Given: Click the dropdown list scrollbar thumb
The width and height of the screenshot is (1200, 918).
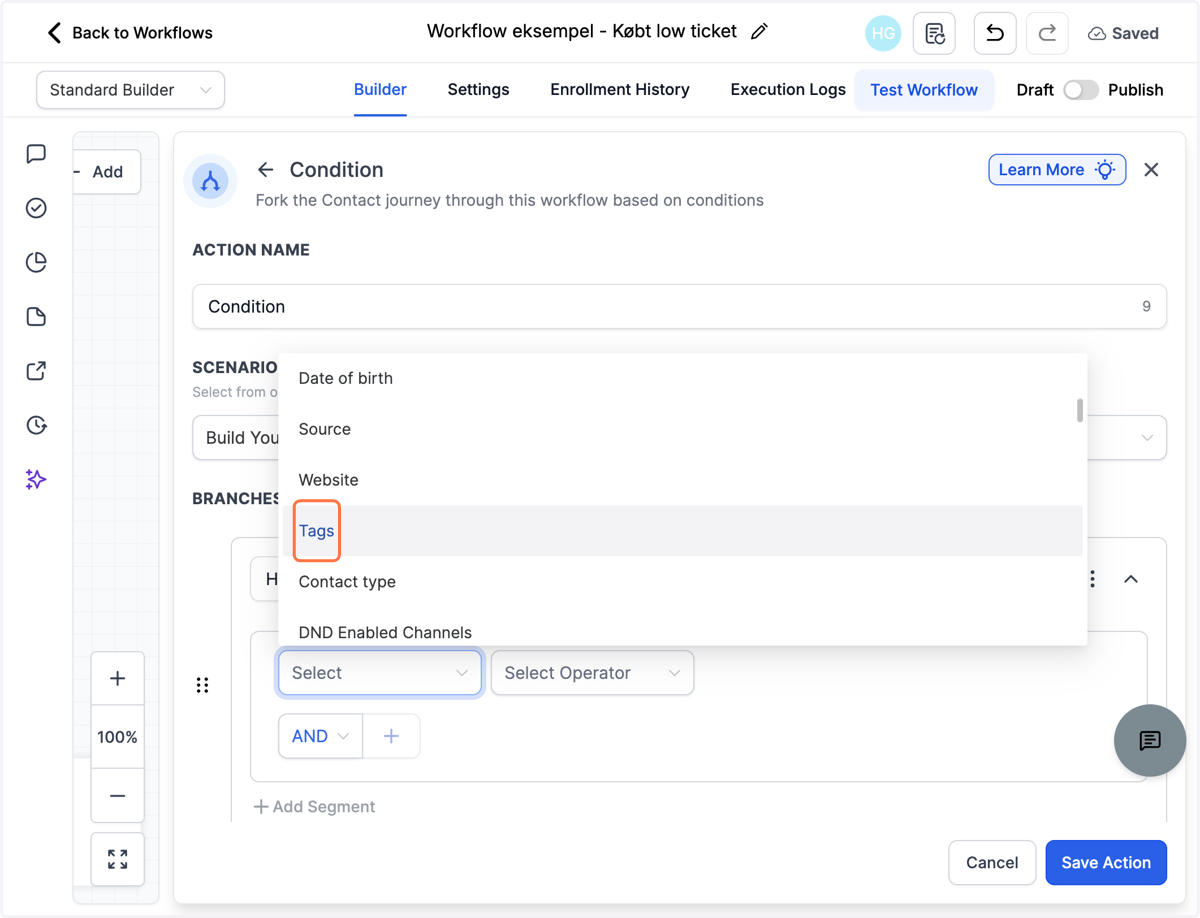Looking at the screenshot, I should (1080, 410).
